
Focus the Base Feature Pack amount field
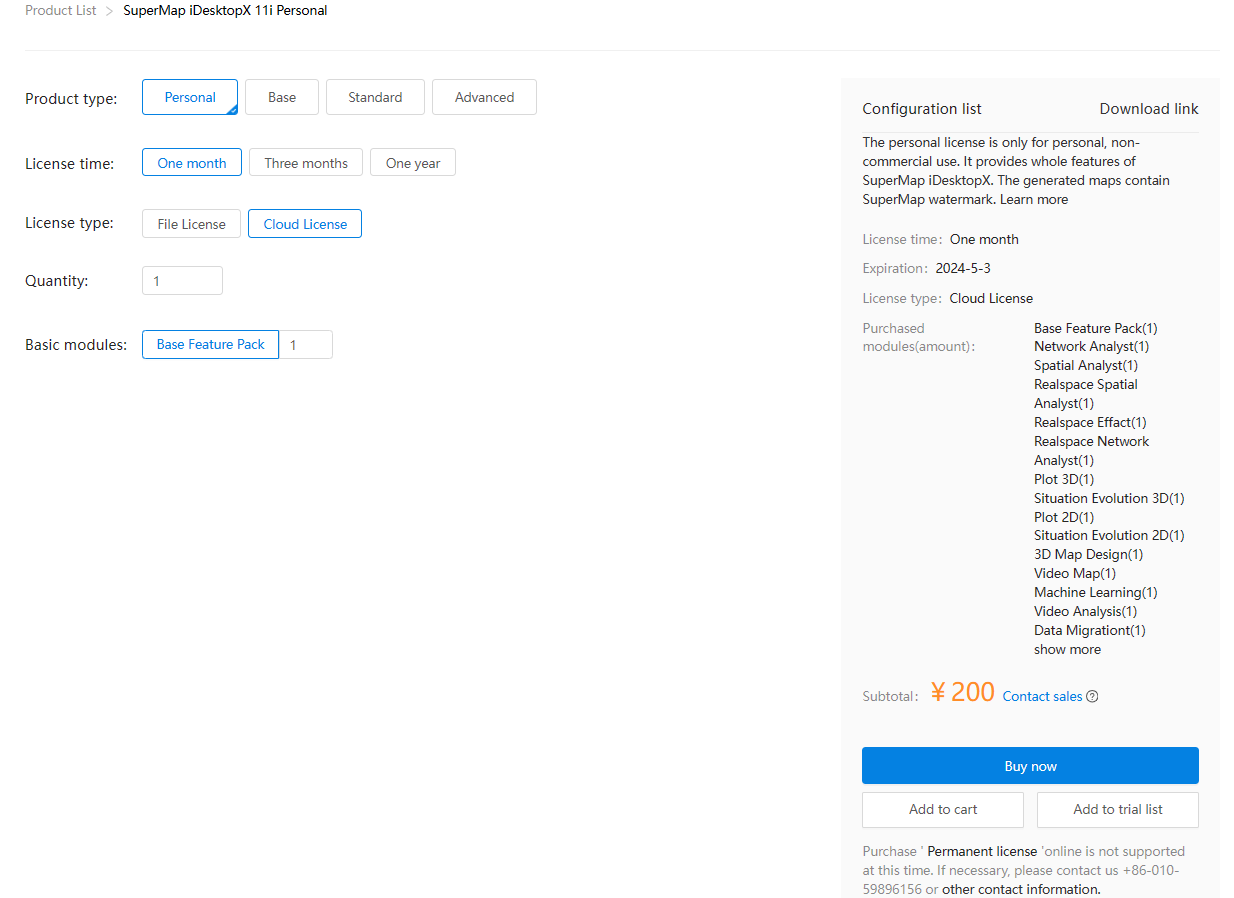pos(306,344)
